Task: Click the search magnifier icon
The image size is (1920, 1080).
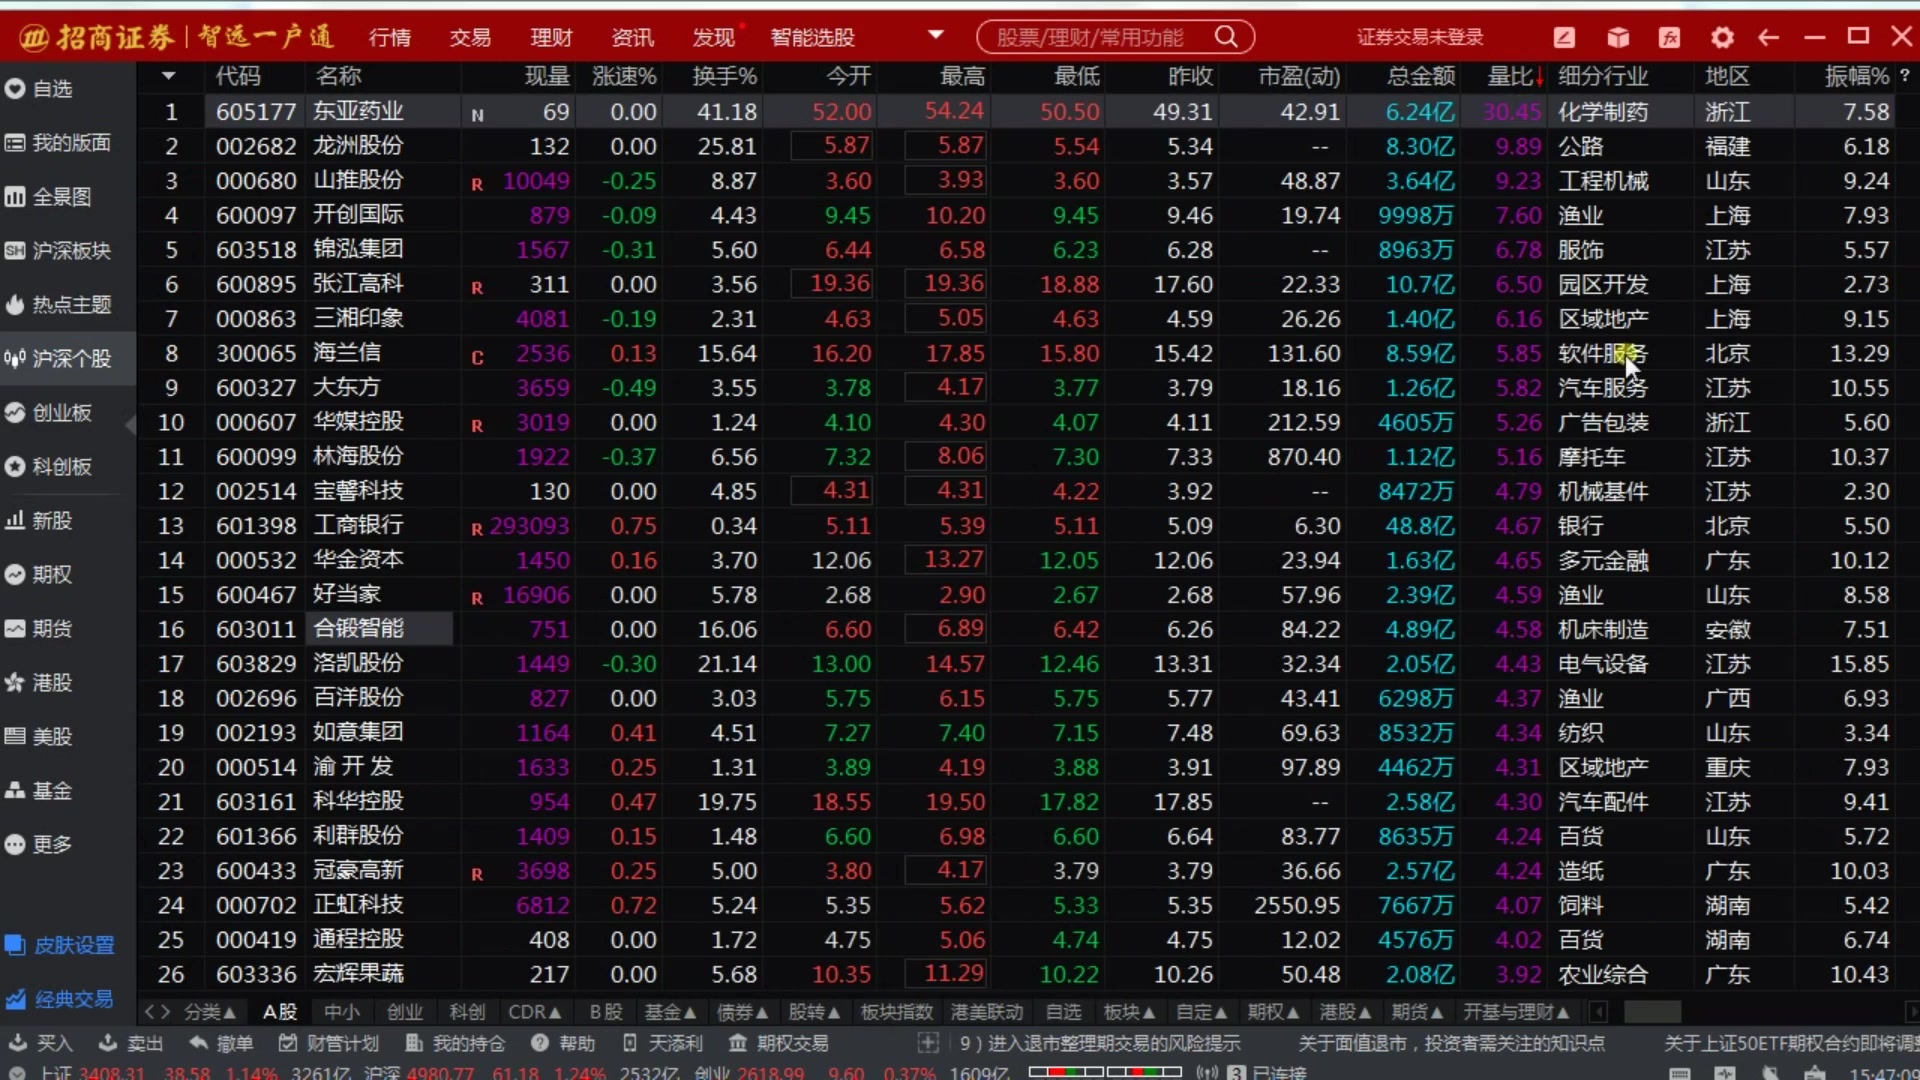Action: click(1226, 37)
